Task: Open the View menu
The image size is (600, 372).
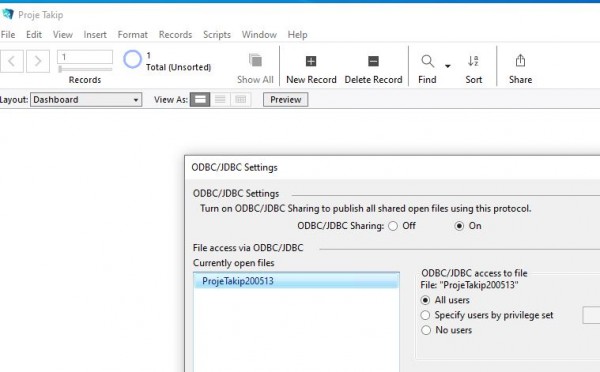Action: point(63,34)
